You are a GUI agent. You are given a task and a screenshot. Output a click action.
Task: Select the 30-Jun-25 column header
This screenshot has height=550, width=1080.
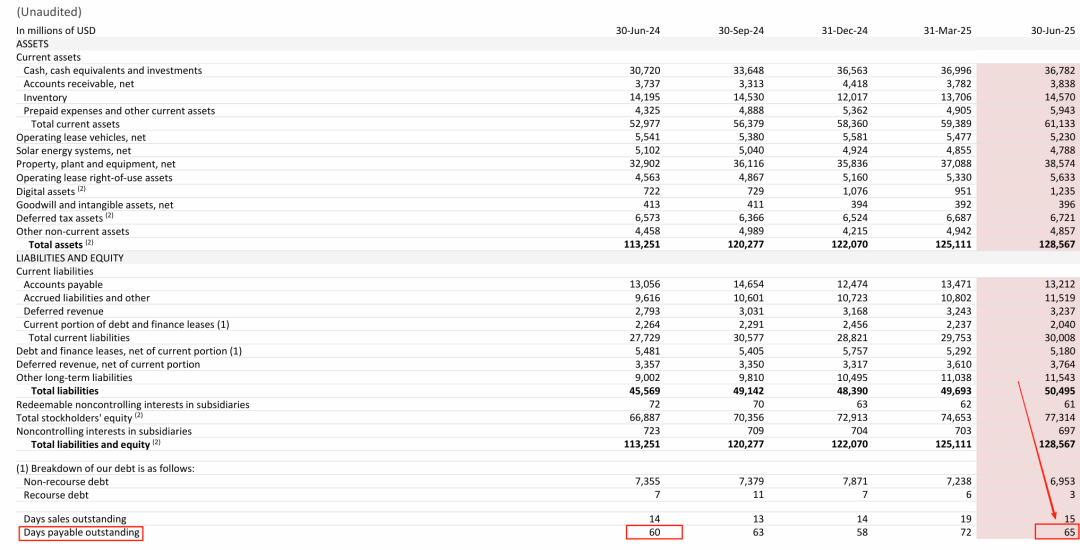coord(1052,30)
